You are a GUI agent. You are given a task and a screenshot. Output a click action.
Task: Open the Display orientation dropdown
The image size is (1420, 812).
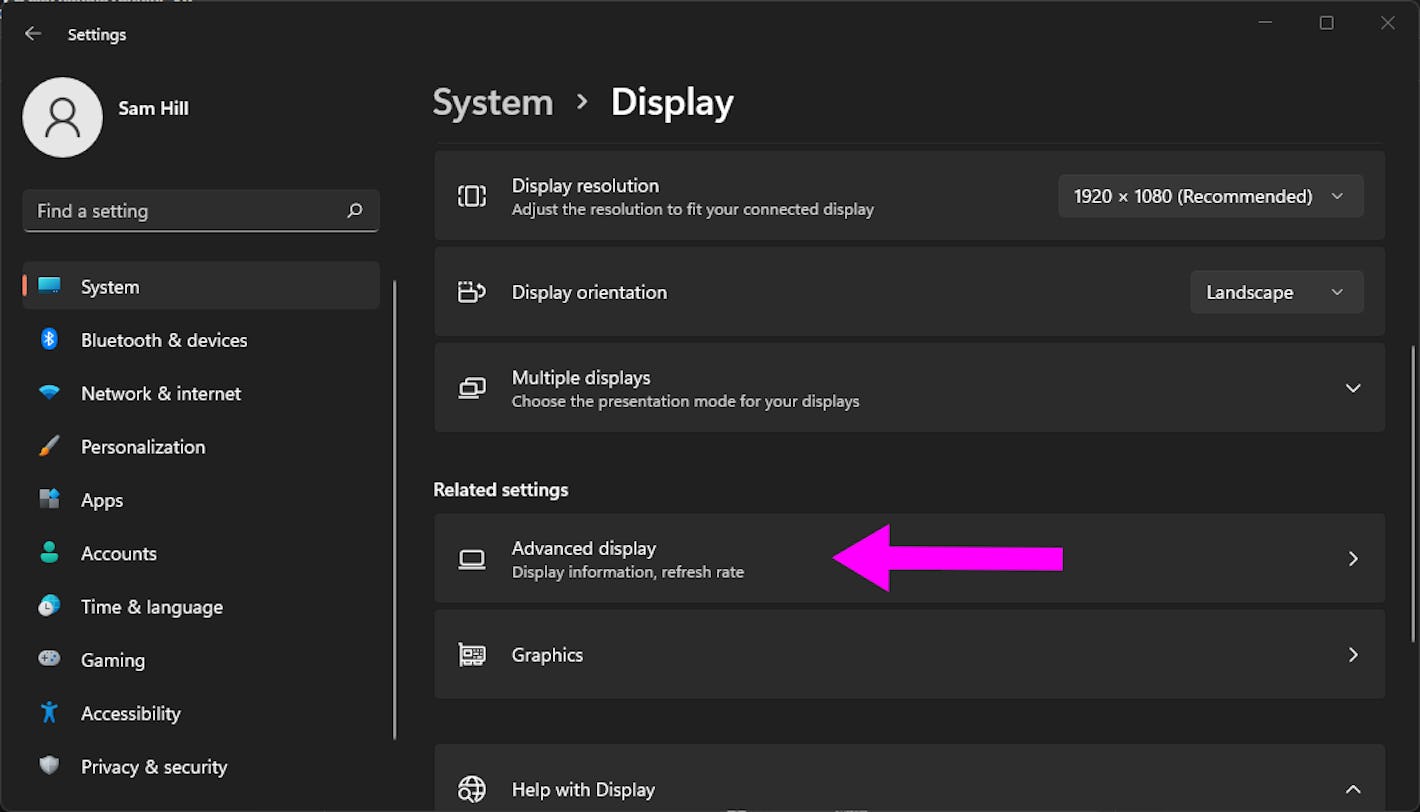coord(1276,292)
